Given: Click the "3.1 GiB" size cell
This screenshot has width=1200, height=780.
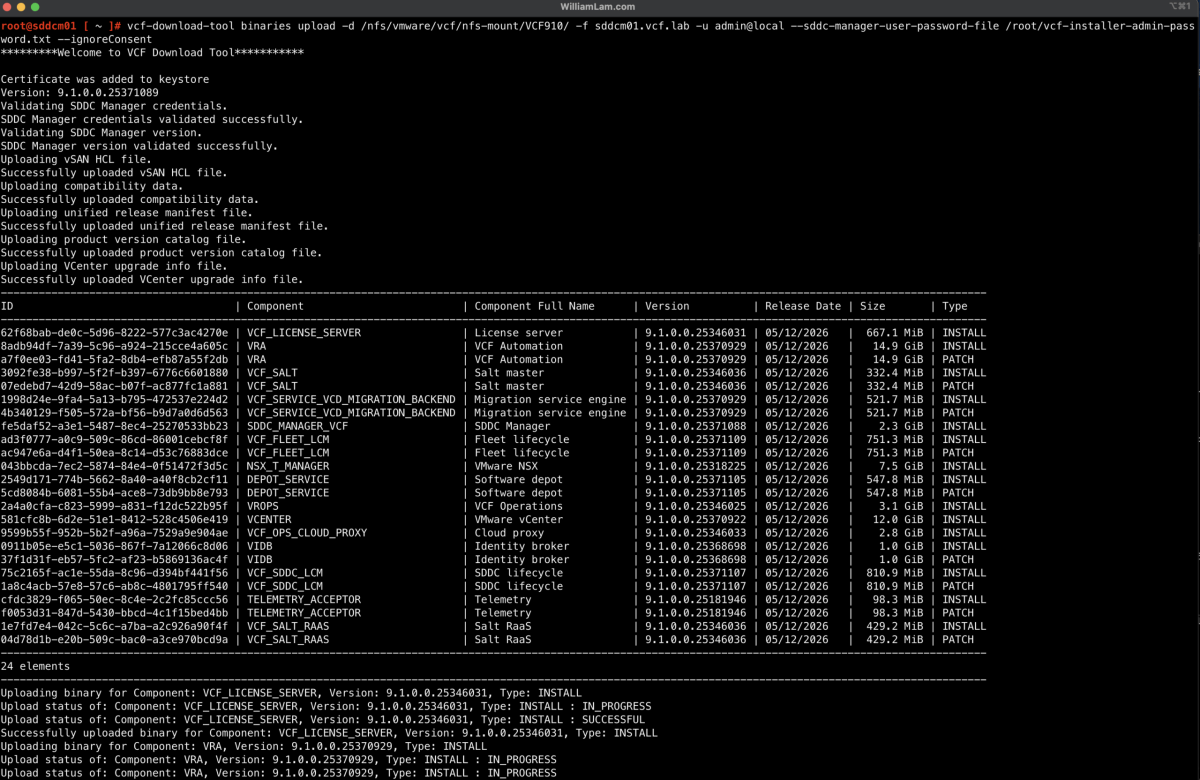Looking at the screenshot, I should [x=901, y=506].
